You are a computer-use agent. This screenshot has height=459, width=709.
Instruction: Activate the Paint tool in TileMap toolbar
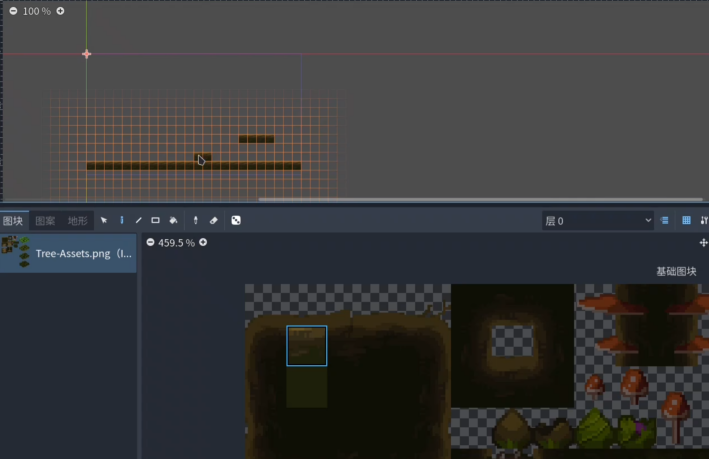tap(122, 220)
